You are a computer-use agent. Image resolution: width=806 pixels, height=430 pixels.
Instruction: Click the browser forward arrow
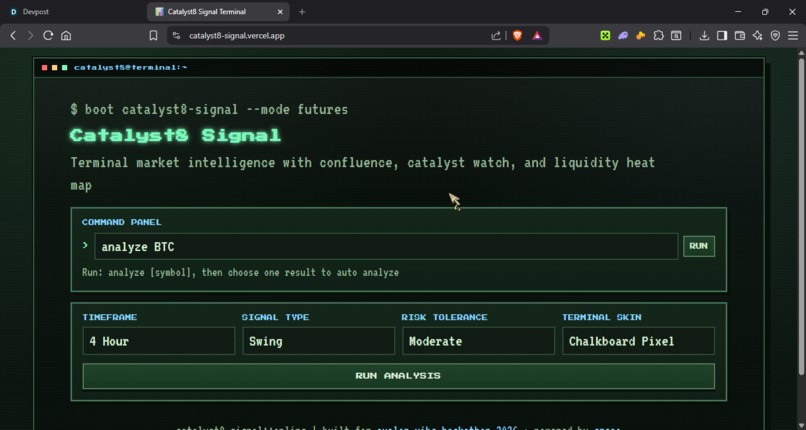pos(30,35)
